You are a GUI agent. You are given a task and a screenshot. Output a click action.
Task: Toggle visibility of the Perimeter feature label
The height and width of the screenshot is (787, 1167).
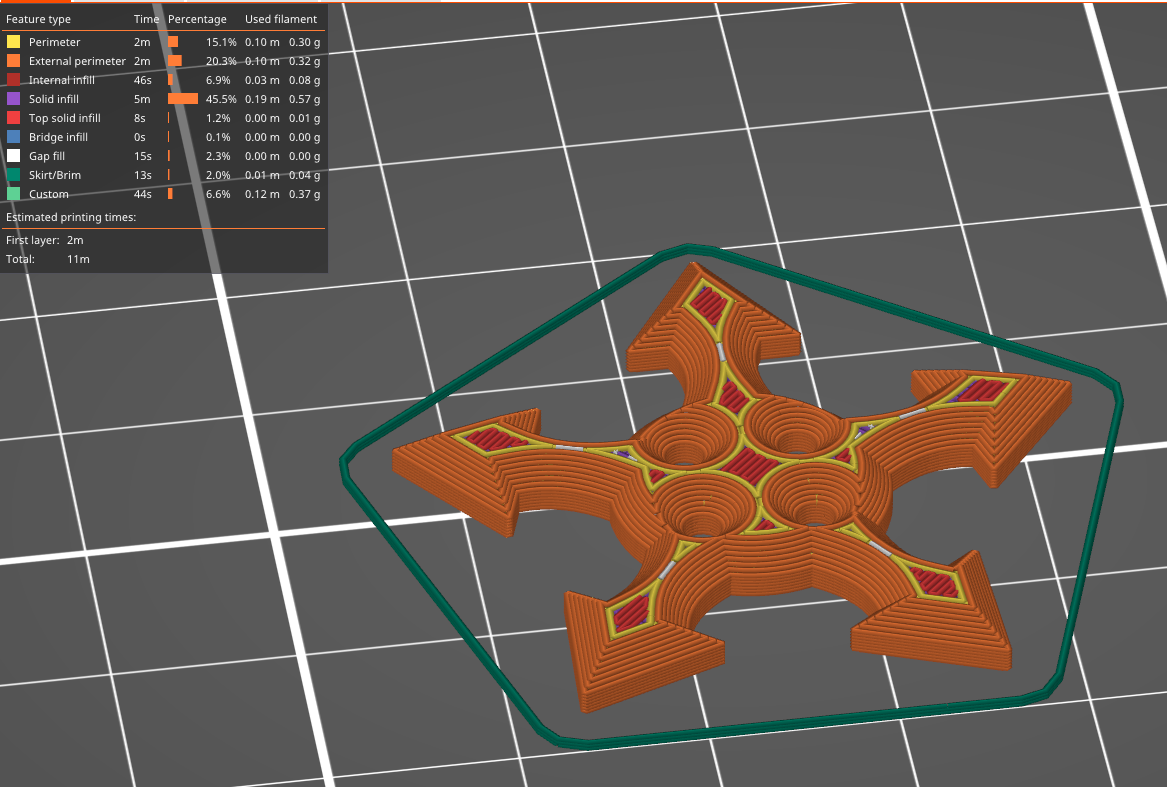(54, 42)
